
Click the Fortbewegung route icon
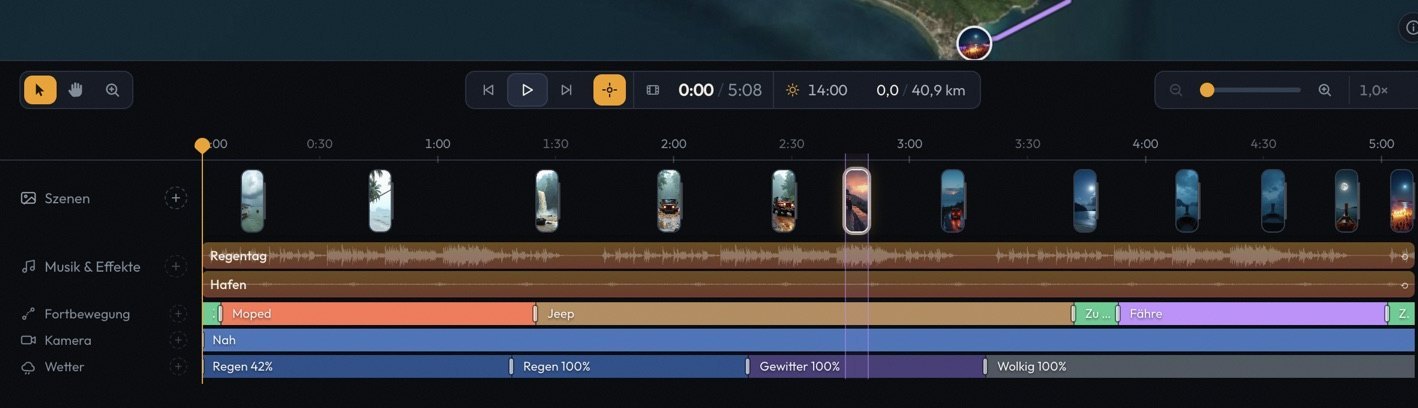pos(28,314)
